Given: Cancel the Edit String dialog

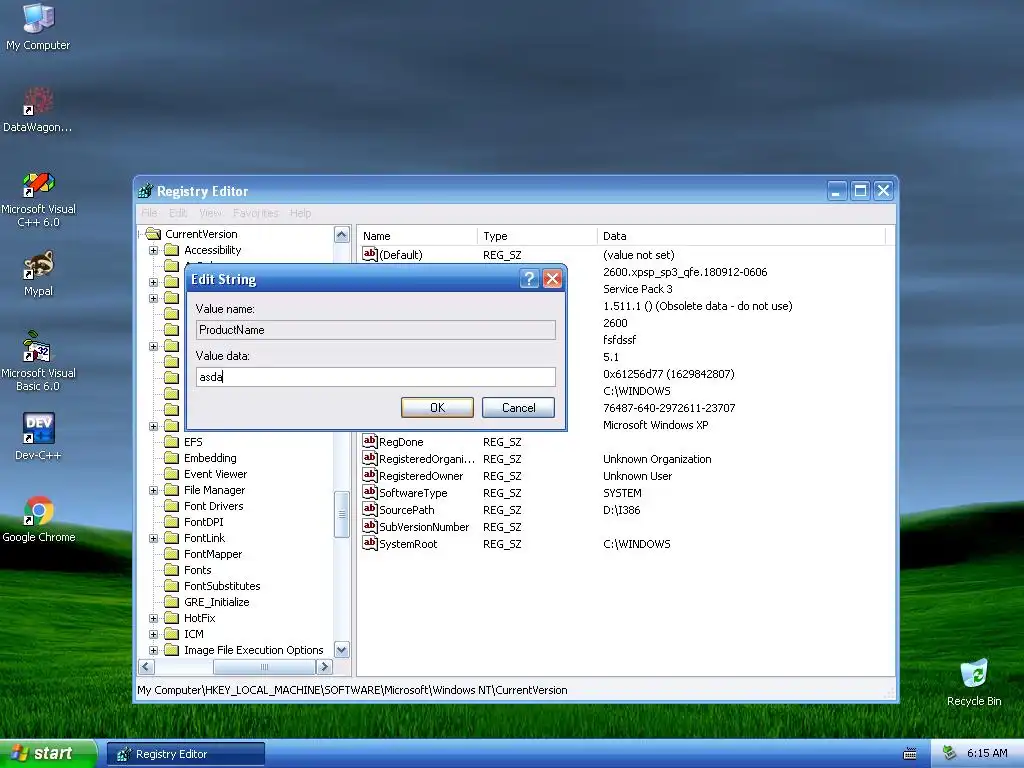Looking at the screenshot, I should 519,408.
